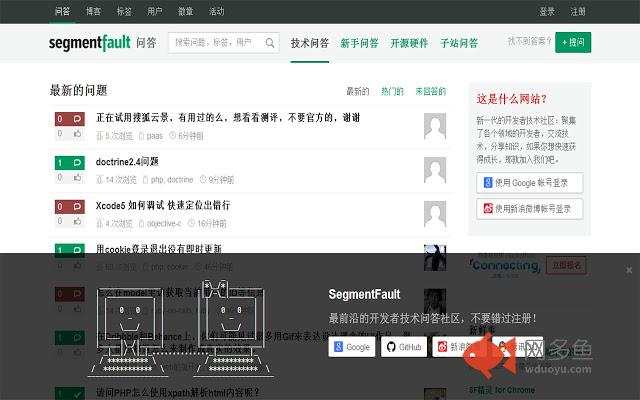
Task: Open avatar of Xcode5 question author
Action: (x=435, y=214)
